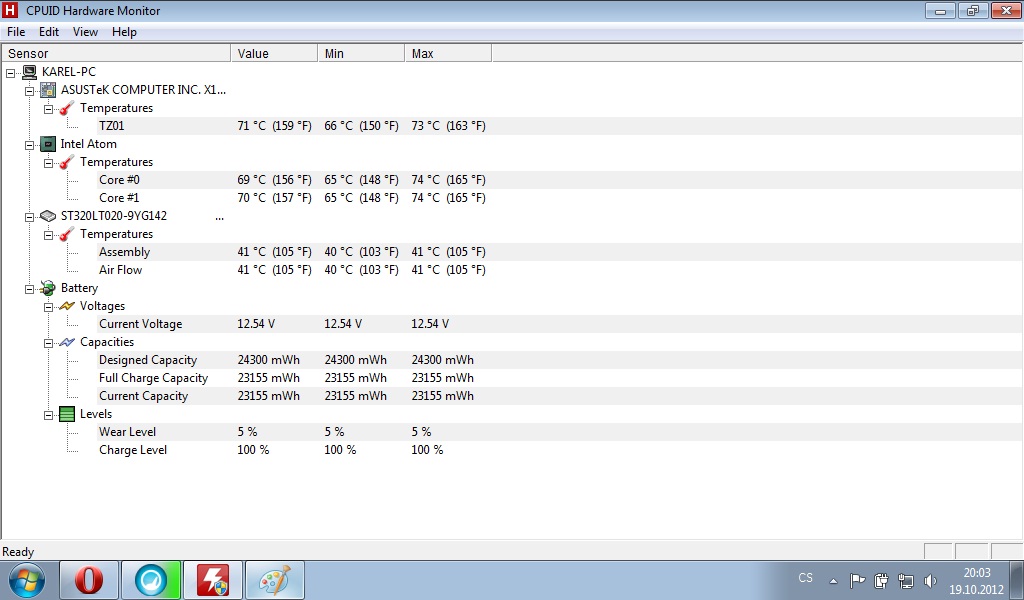
Task: Click the Value column header
Action: coord(274,54)
